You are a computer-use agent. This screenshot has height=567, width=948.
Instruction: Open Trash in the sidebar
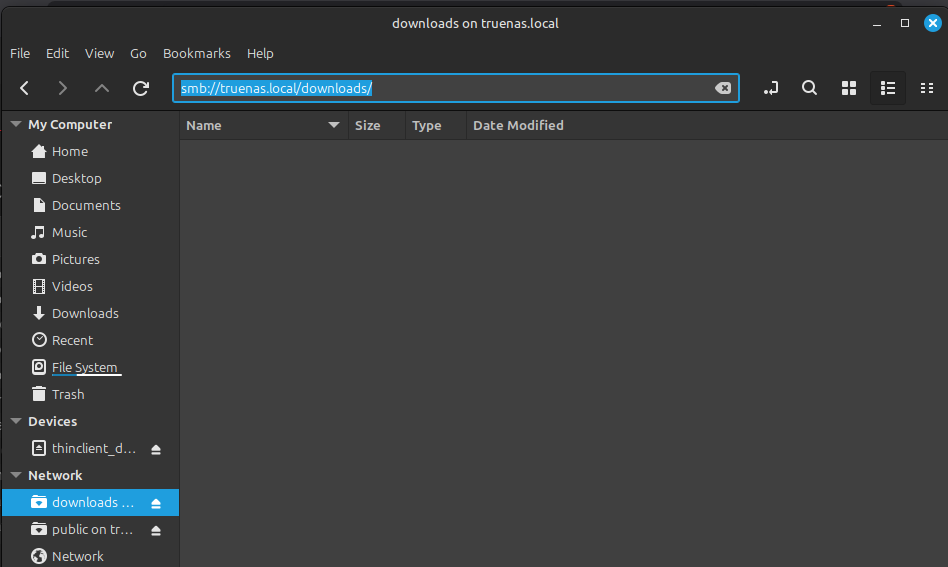[68, 394]
